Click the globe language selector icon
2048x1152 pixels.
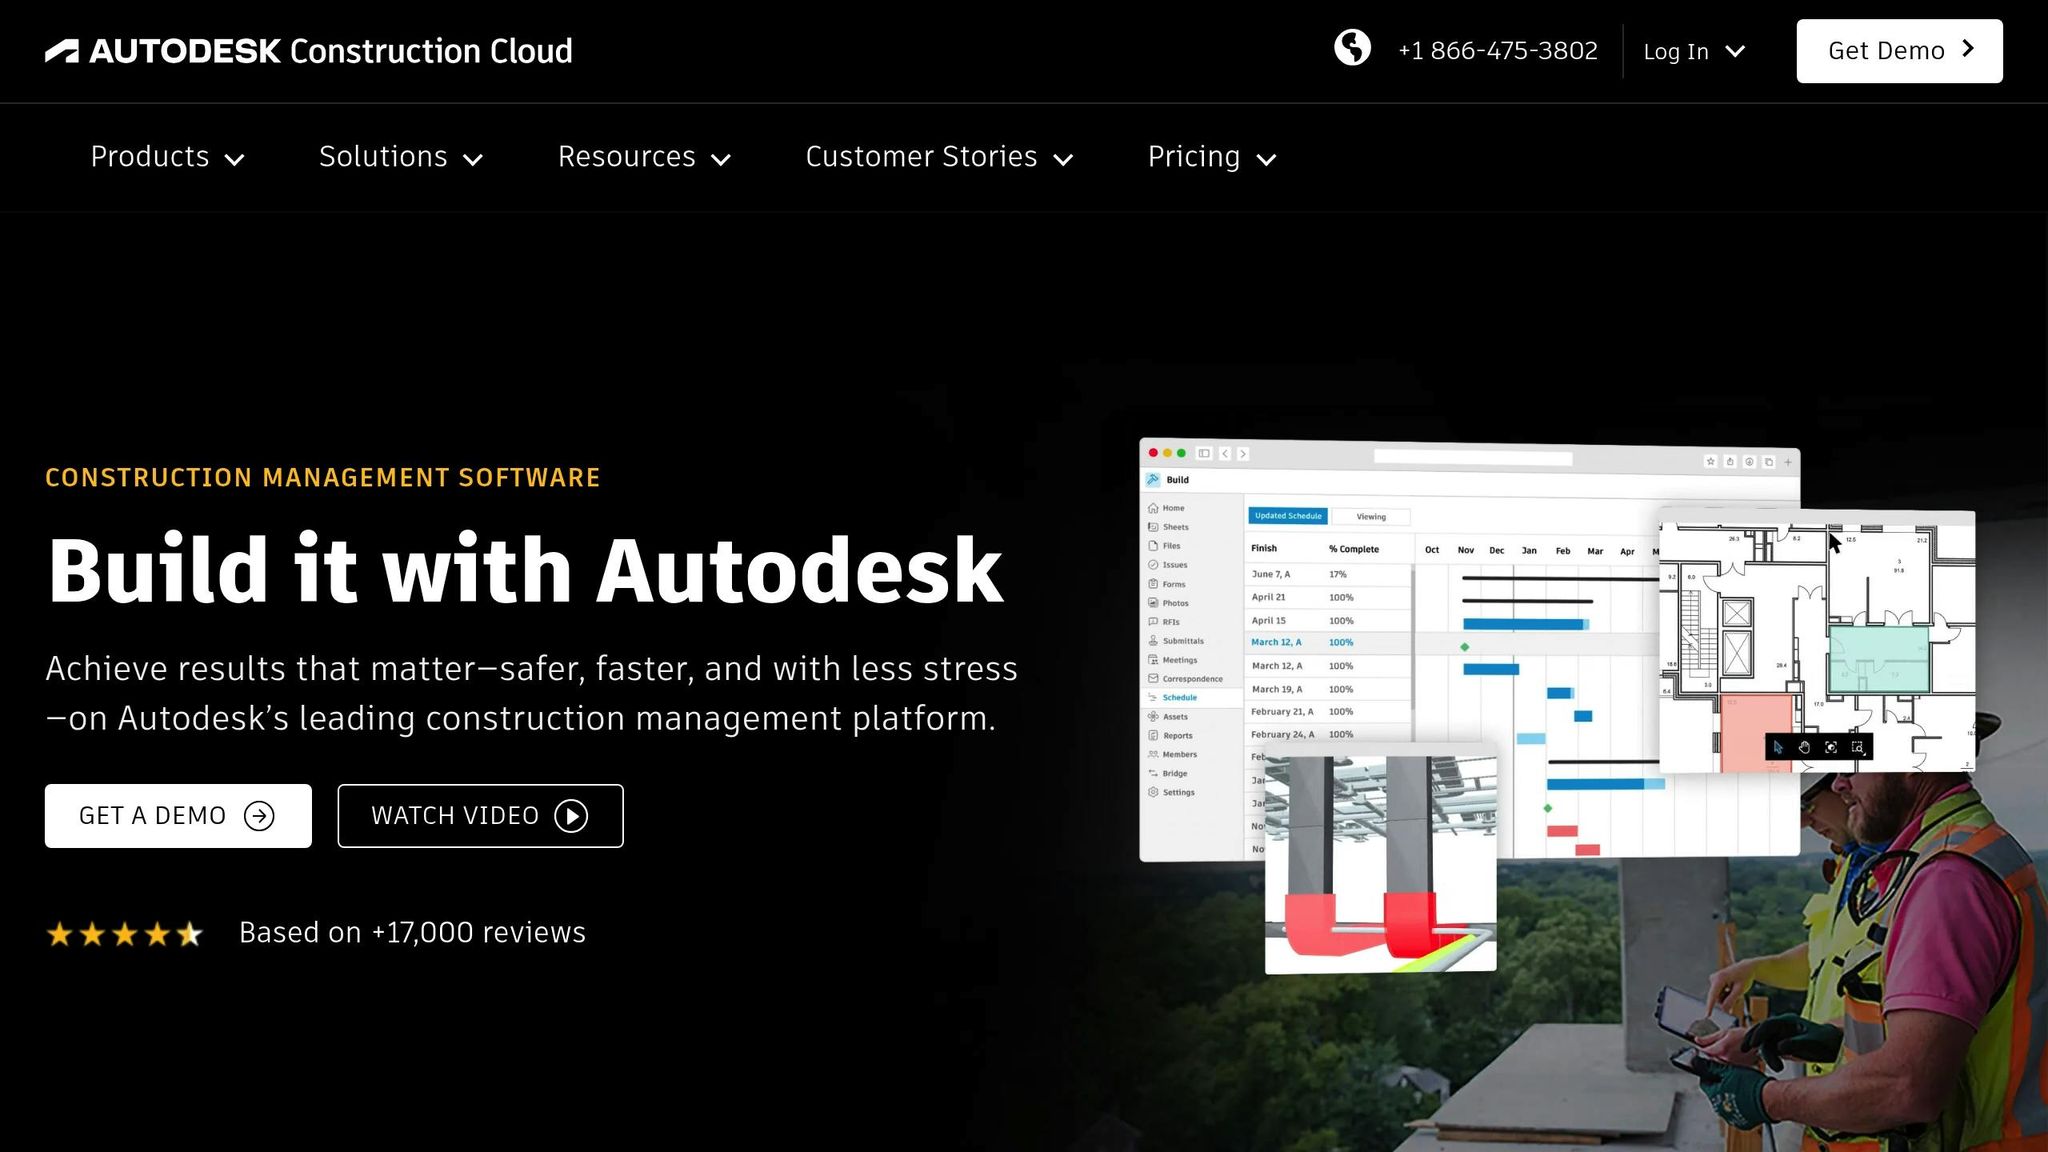click(x=1352, y=48)
